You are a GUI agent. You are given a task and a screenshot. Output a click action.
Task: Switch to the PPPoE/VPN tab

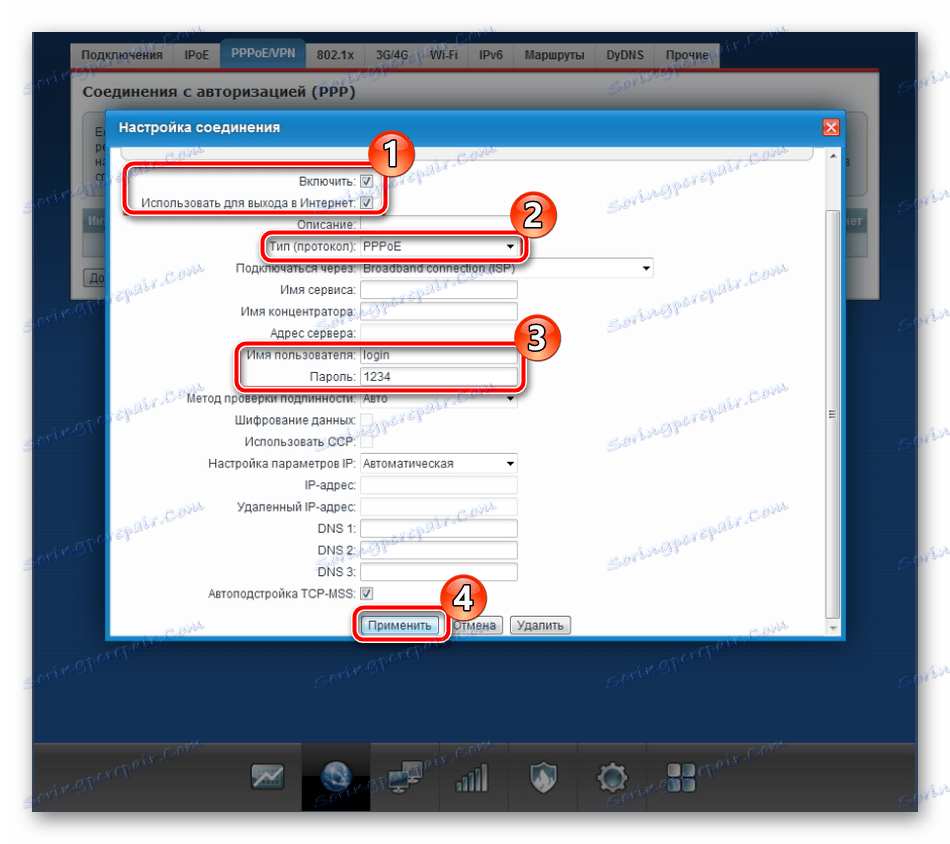point(263,54)
